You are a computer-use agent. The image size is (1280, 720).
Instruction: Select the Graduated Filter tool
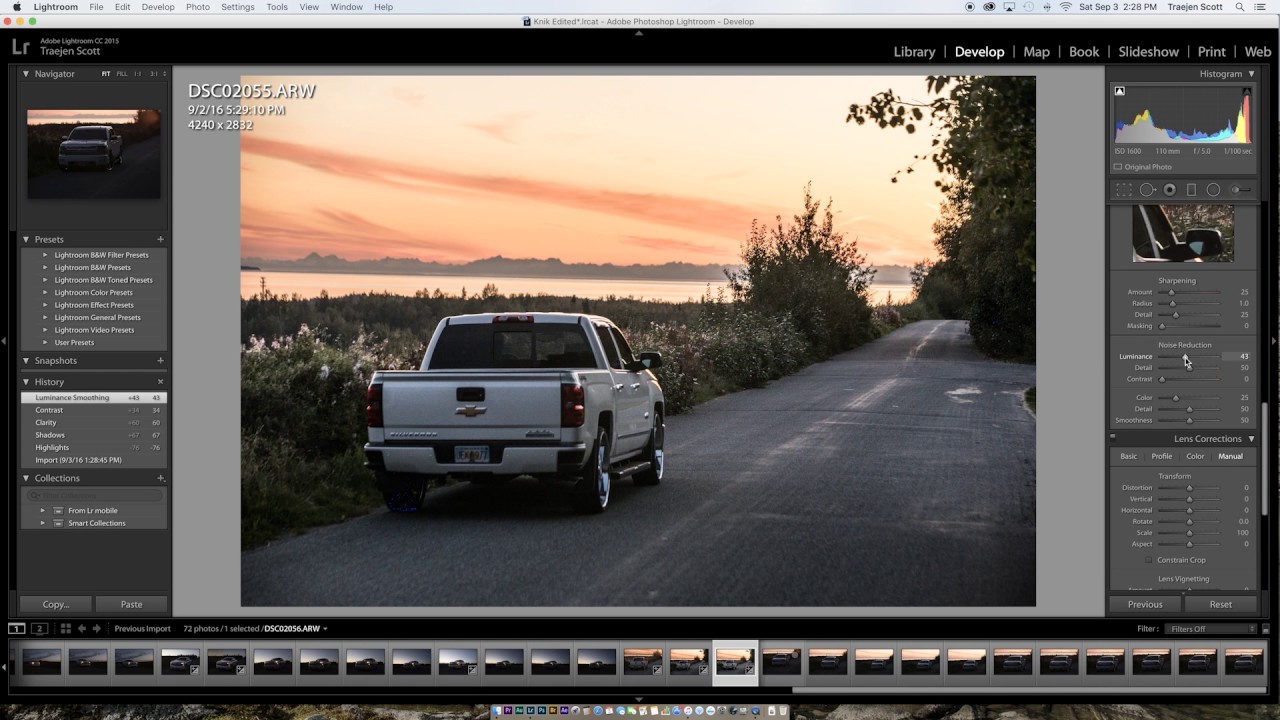(x=1191, y=190)
